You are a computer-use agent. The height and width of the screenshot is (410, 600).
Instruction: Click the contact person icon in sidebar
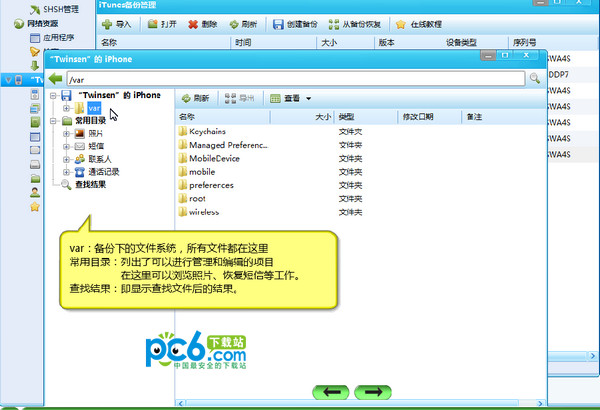pos(35,192)
